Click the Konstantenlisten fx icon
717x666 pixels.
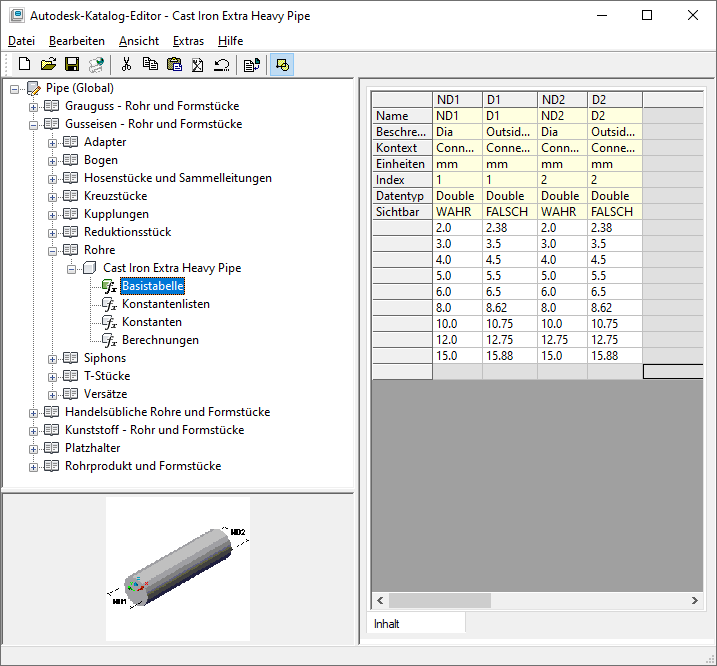[110, 304]
